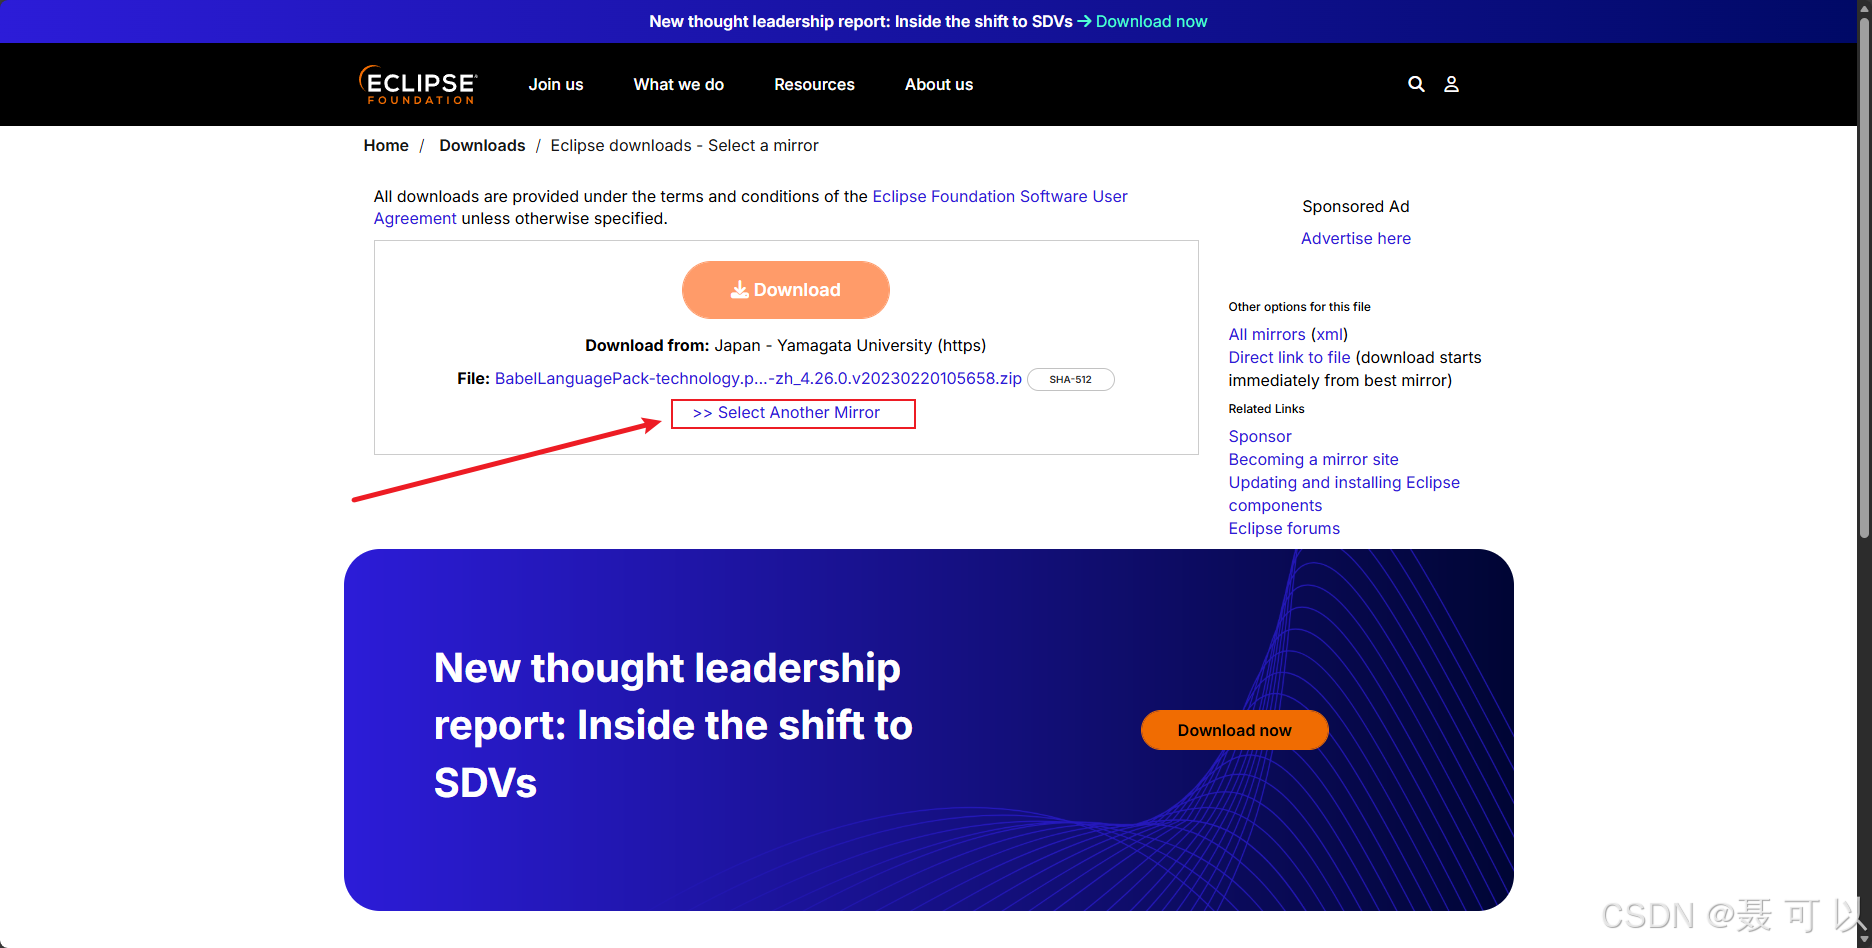
Task: Open Becoming a mirror site link
Action: pos(1314,460)
